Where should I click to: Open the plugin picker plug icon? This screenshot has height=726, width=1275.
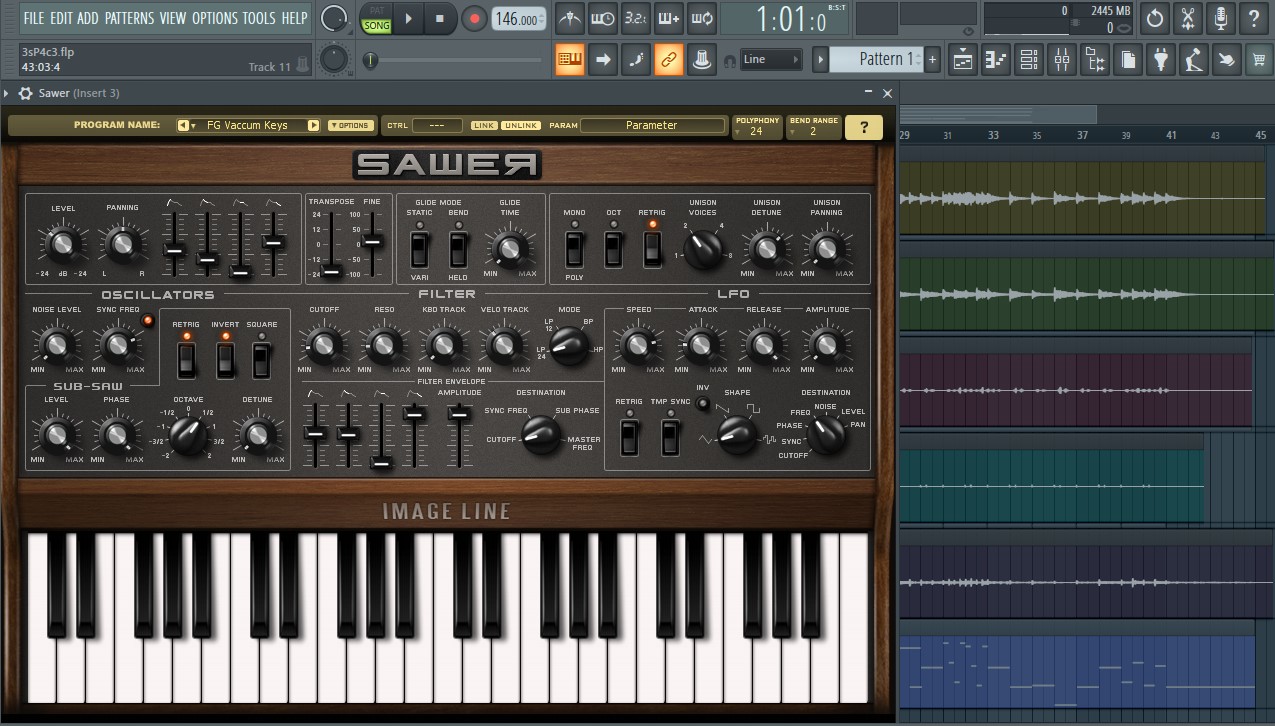coord(1160,60)
